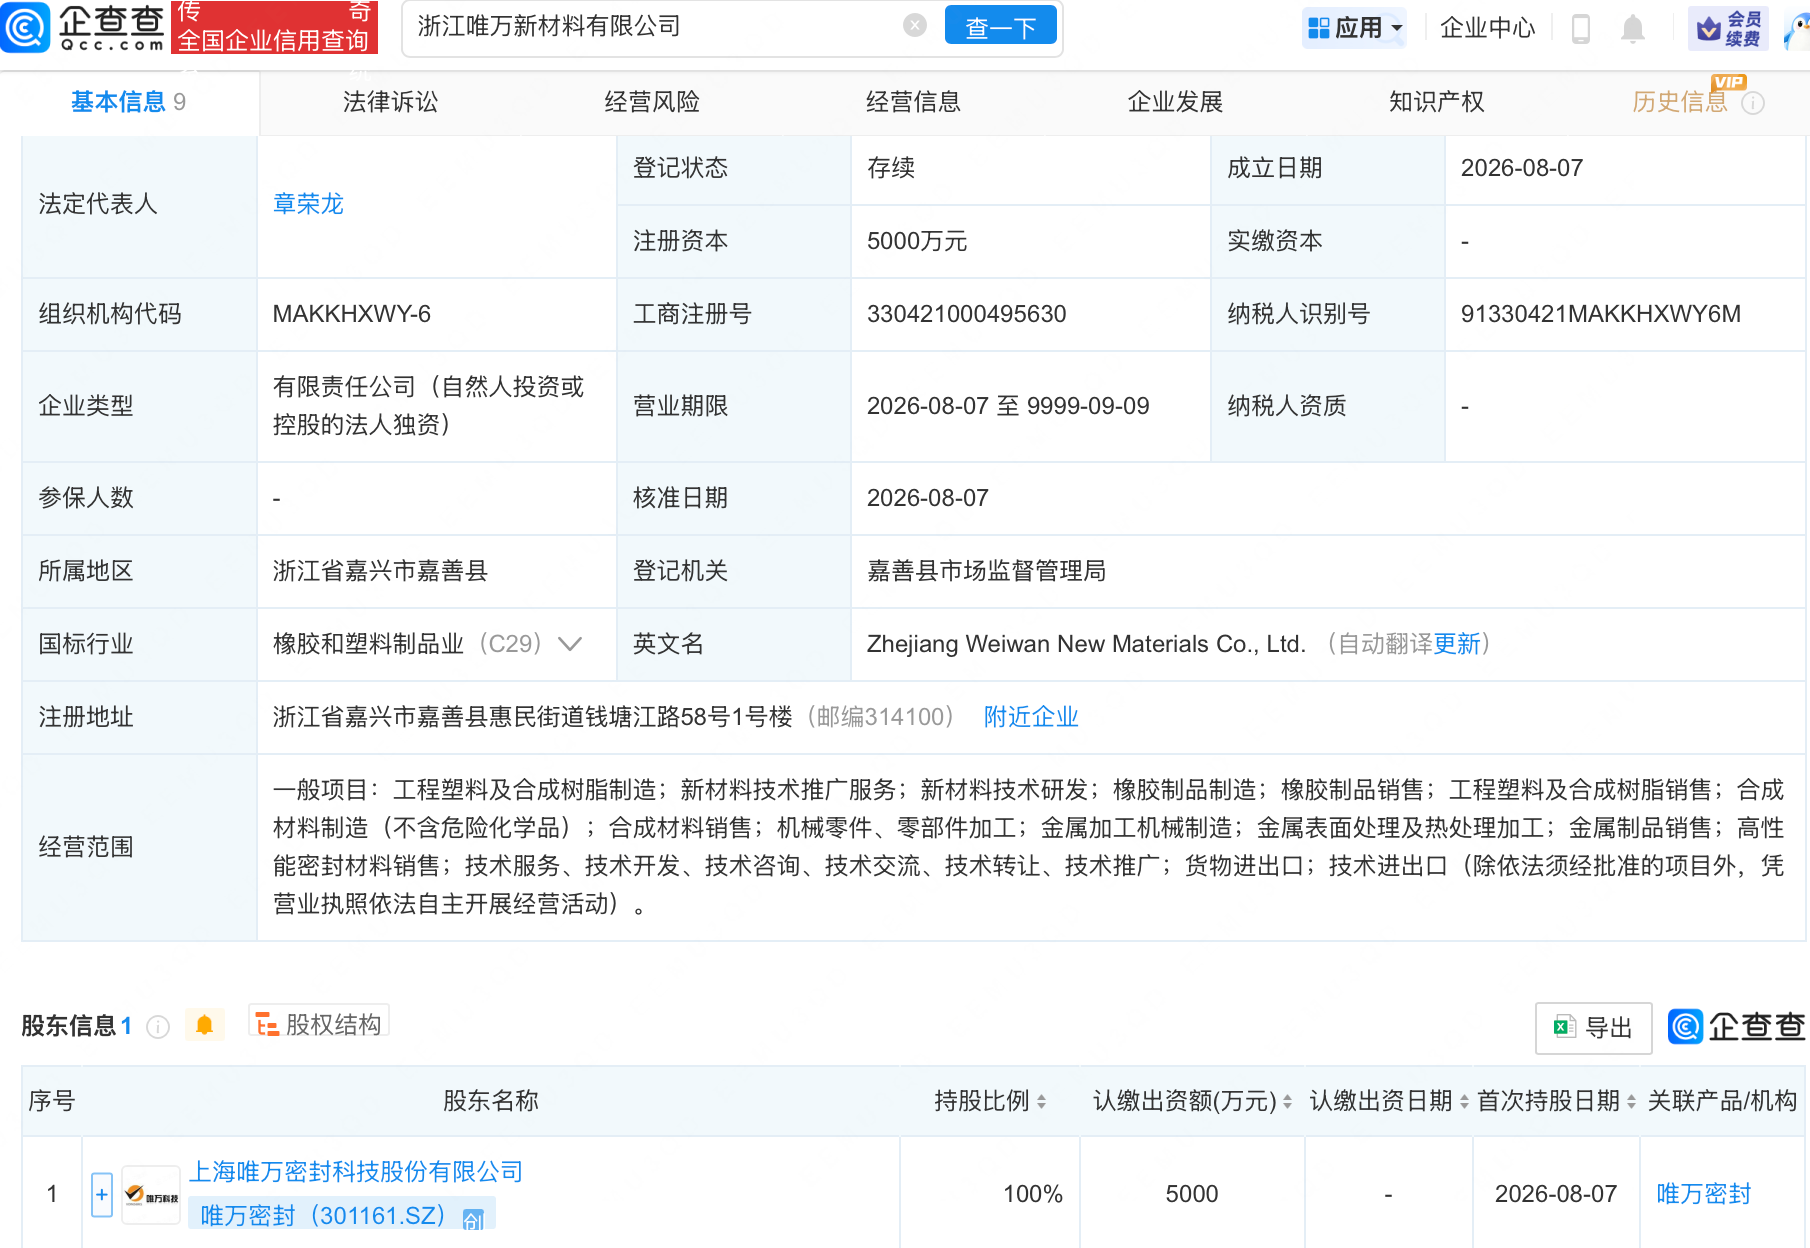Open the notification bell in header
This screenshot has height=1248, width=1810.
click(1633, 28)
